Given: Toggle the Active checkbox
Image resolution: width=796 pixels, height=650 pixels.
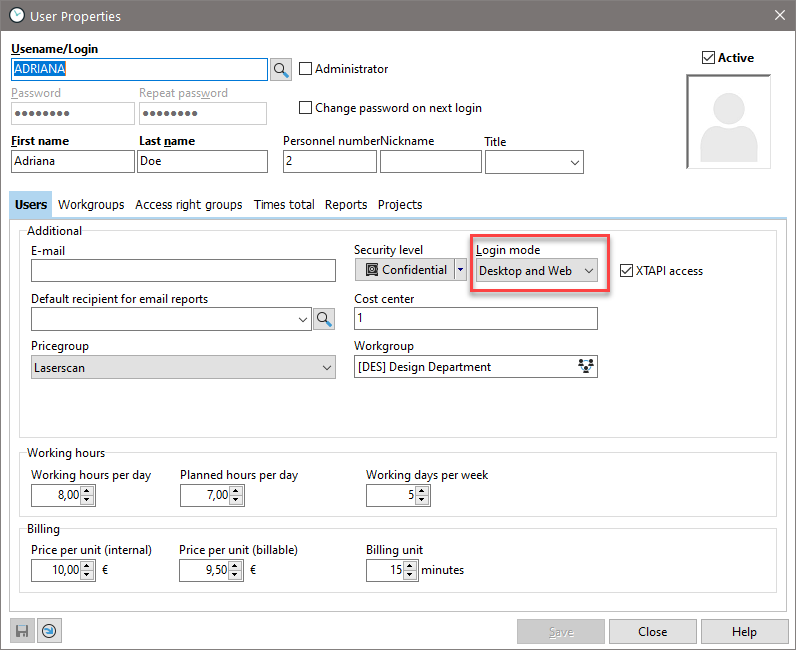Looking at the screenshot, I should (x=709, y=58).
